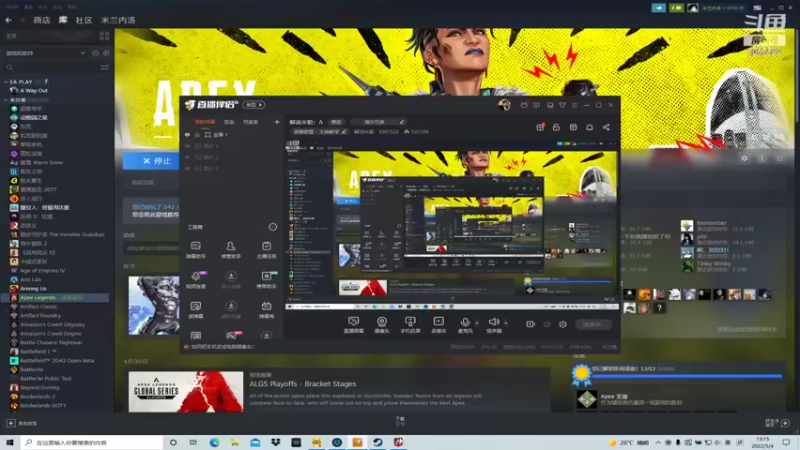The height and width of the screenshot is (450, 800).
Task: Open 米兰内洛 profile tab
Action: click(118, 20)
